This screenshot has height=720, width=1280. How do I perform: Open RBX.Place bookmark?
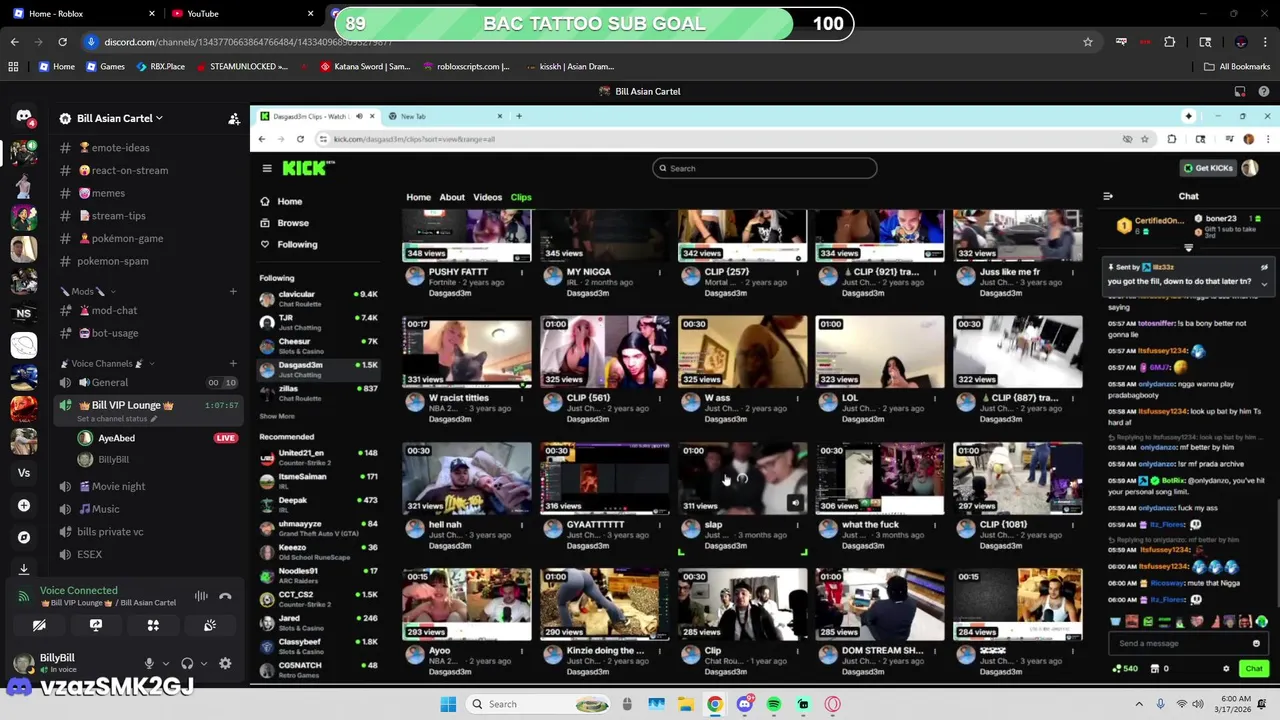click(x=159, y=66)
